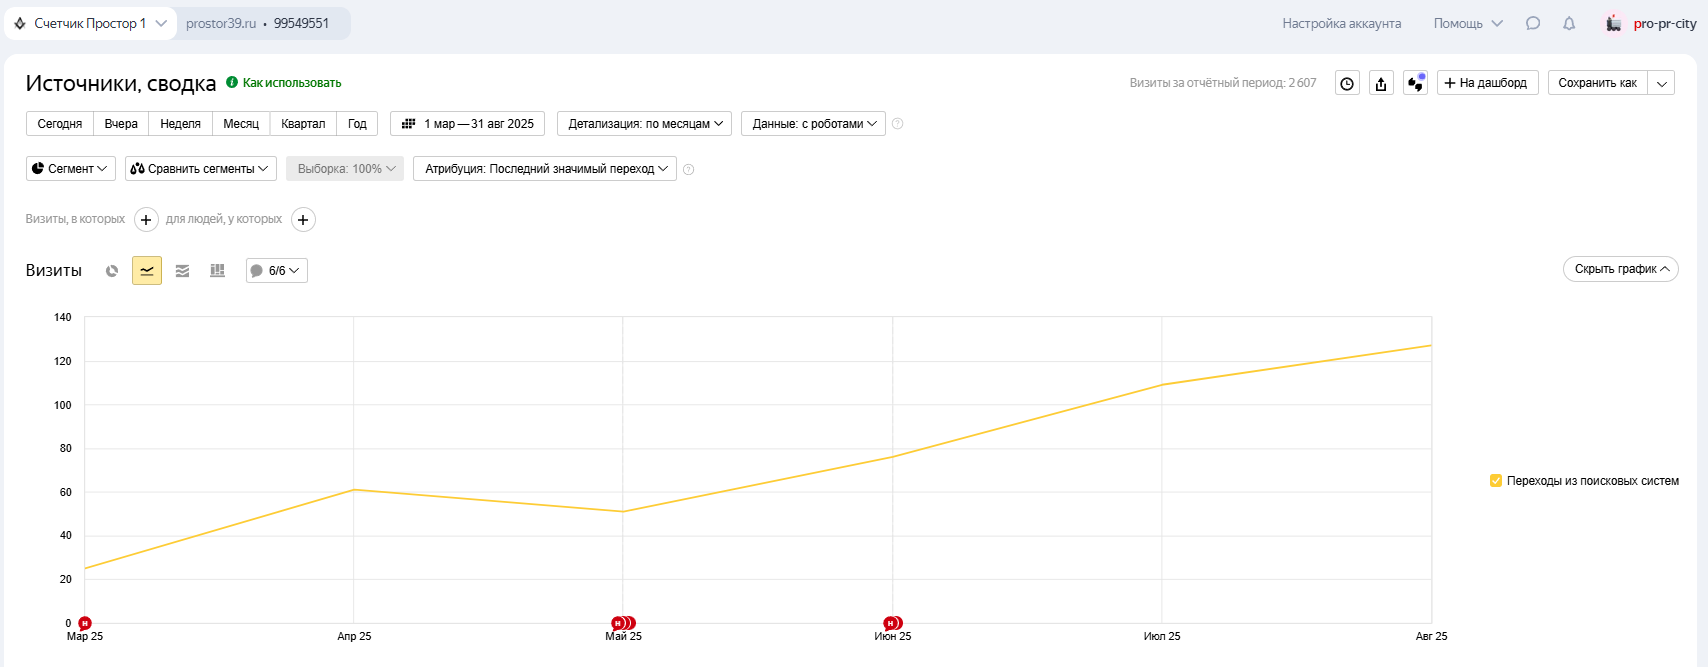Open the Данные: с роботами dropdown
This screenshot has height=667, width=1708.
pos(813,124)
